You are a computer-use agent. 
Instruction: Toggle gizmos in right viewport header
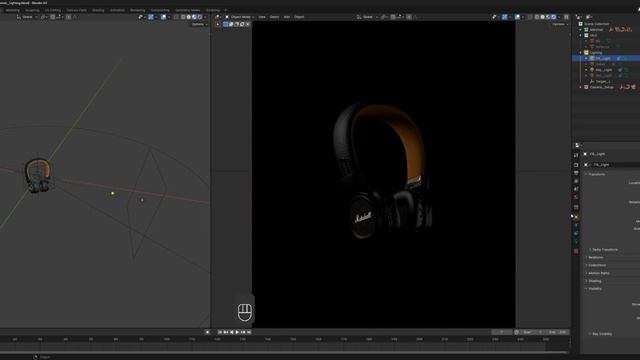[x=504, y=17]
